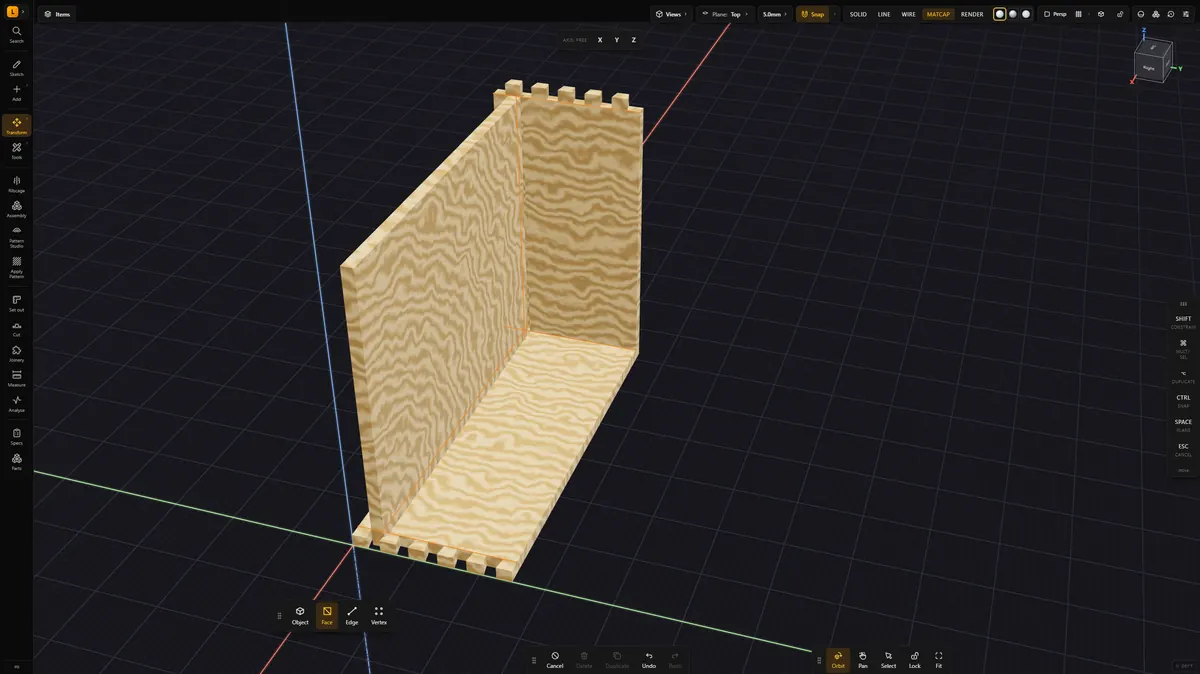
Task: Pick the second matcap sphere swatch
Action: [1013, 14]
